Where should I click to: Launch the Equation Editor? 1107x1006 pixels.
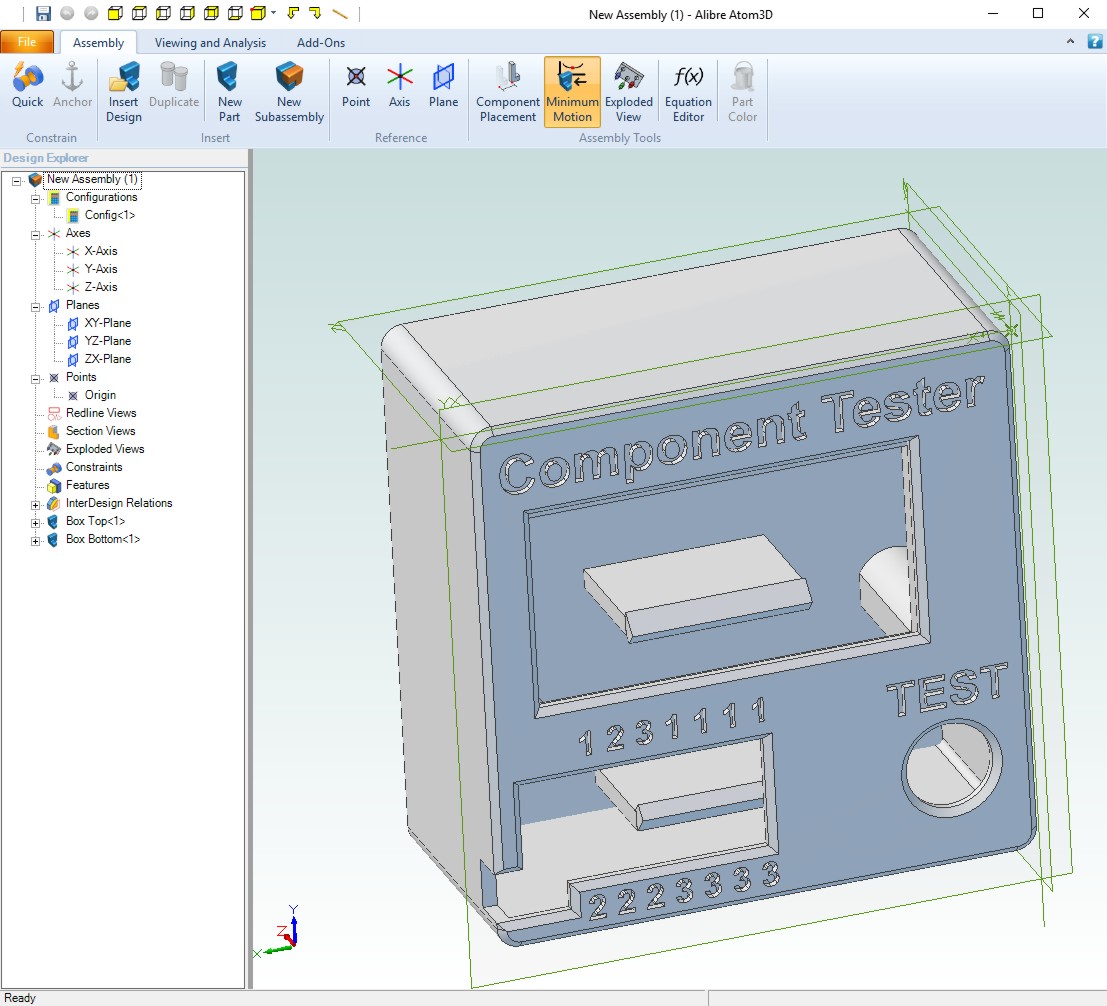[x=688, y=90]
